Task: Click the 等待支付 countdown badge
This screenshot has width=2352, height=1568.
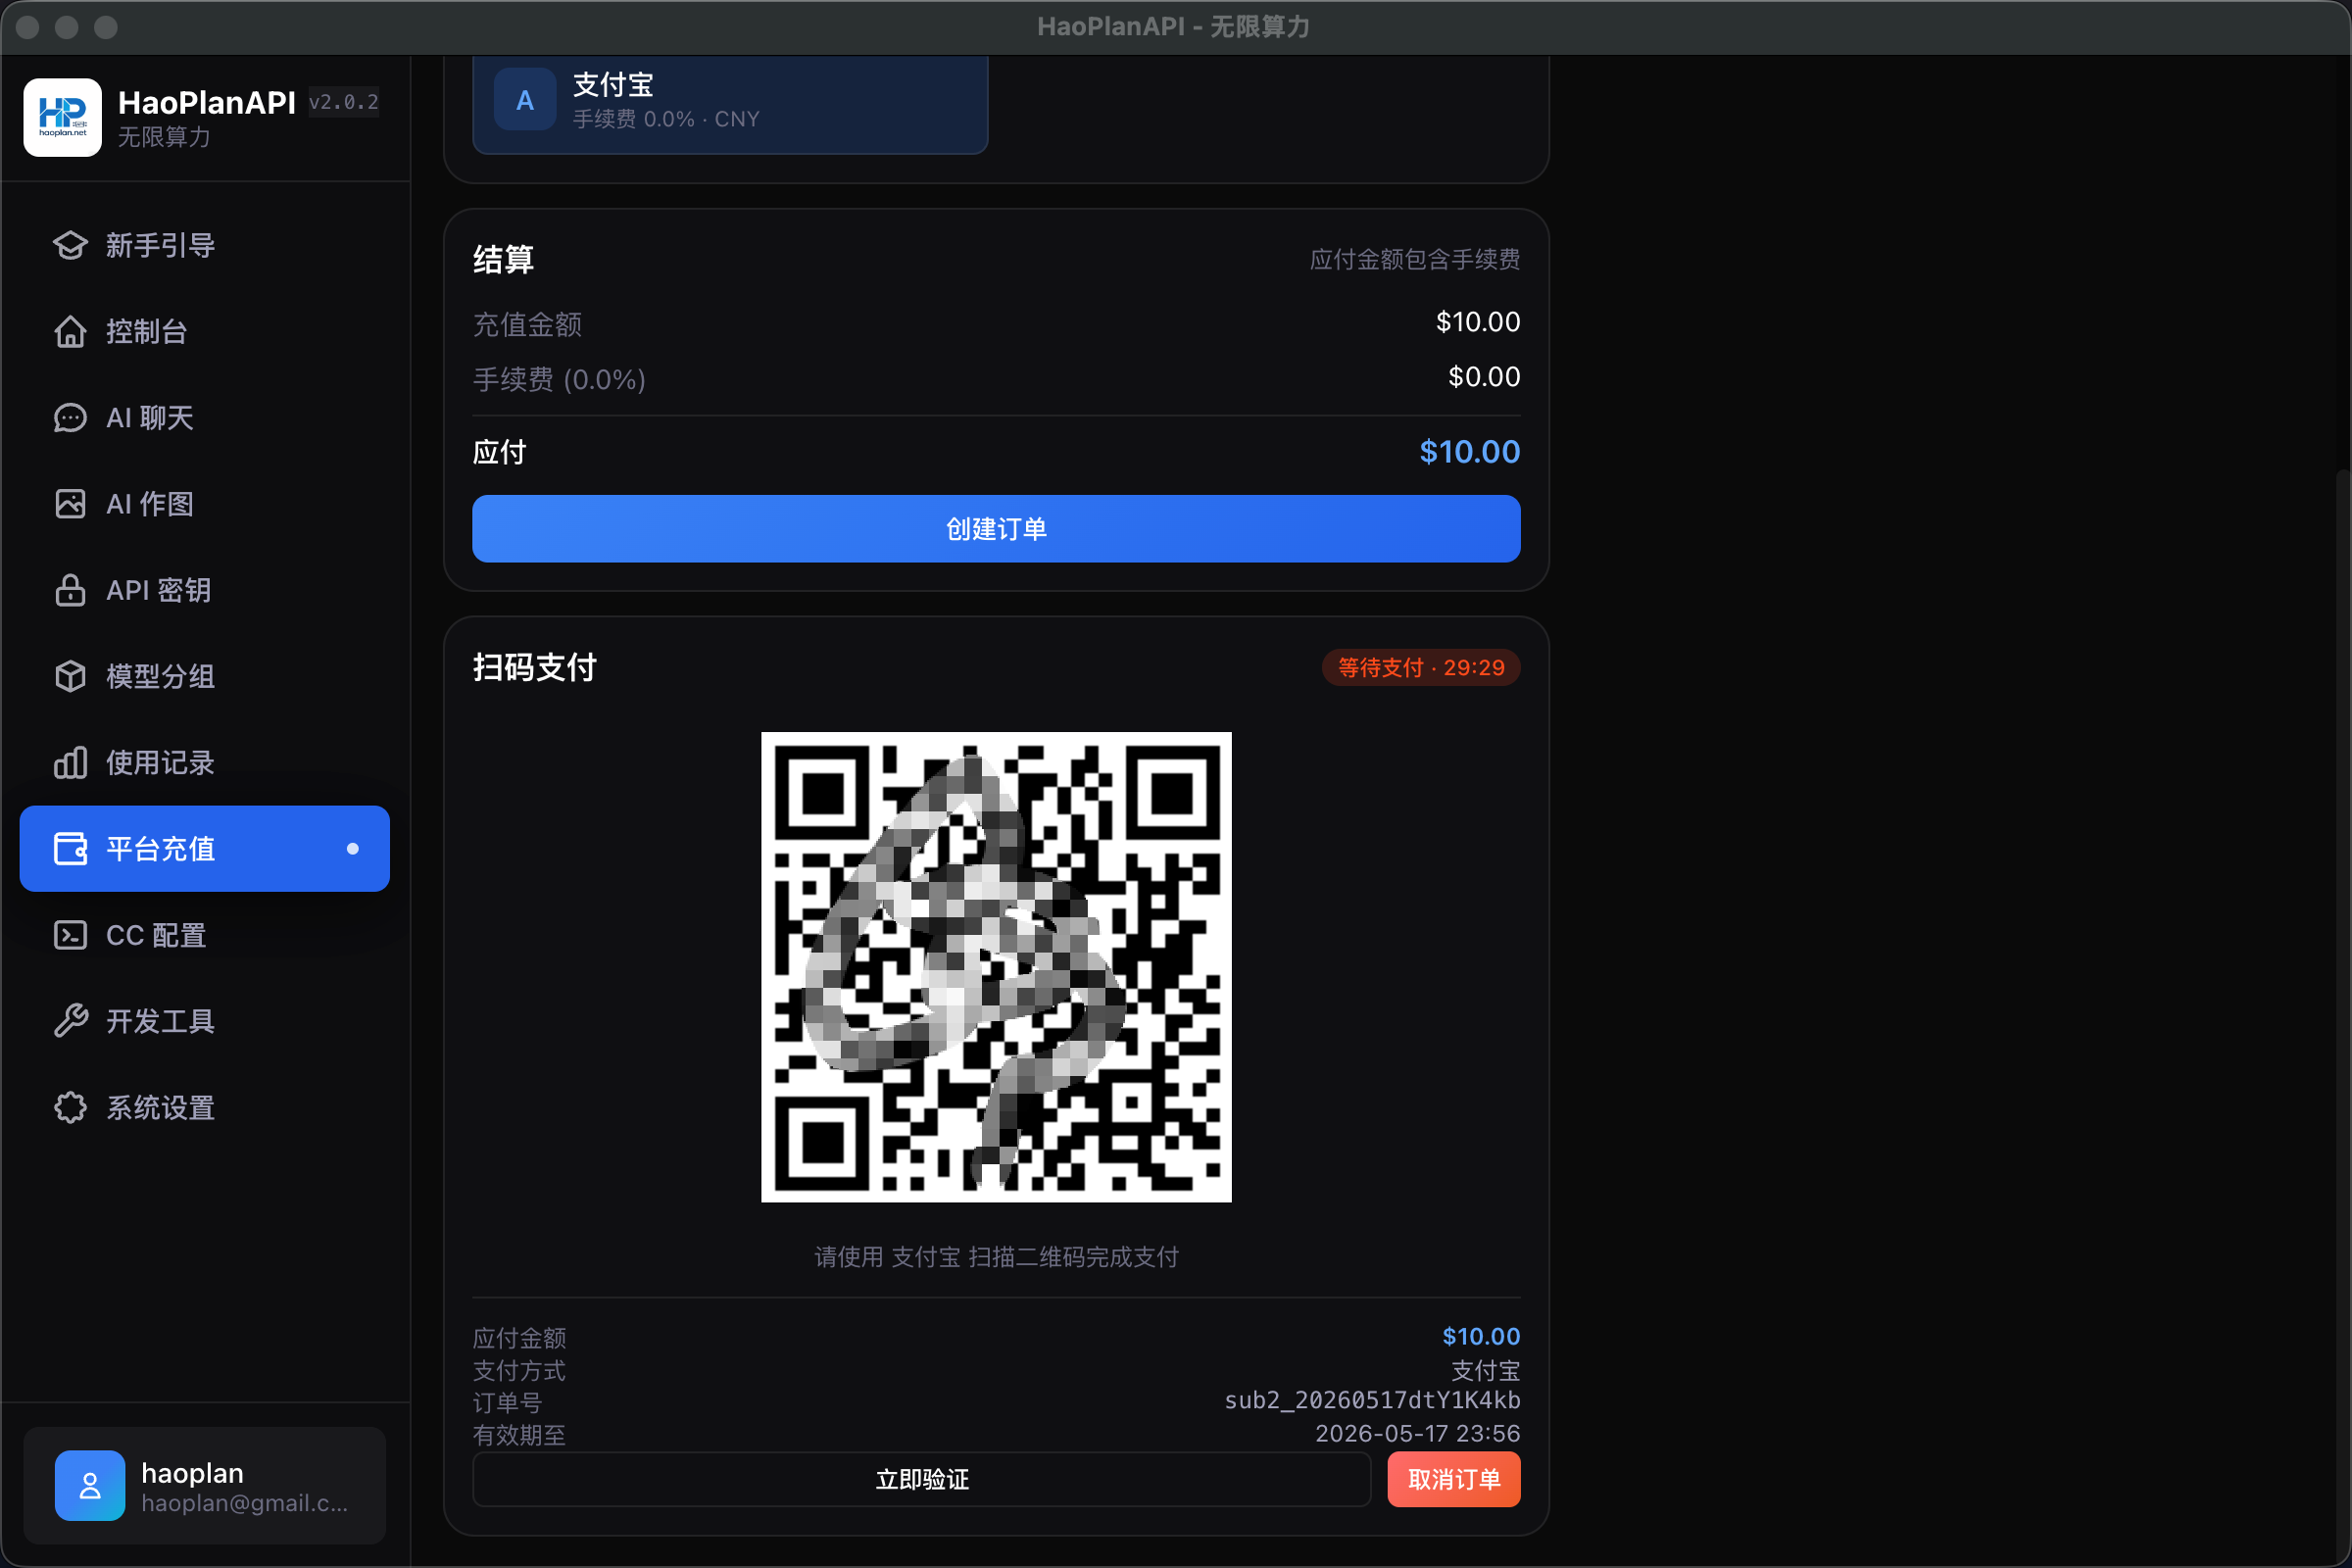Action: 1421,667
